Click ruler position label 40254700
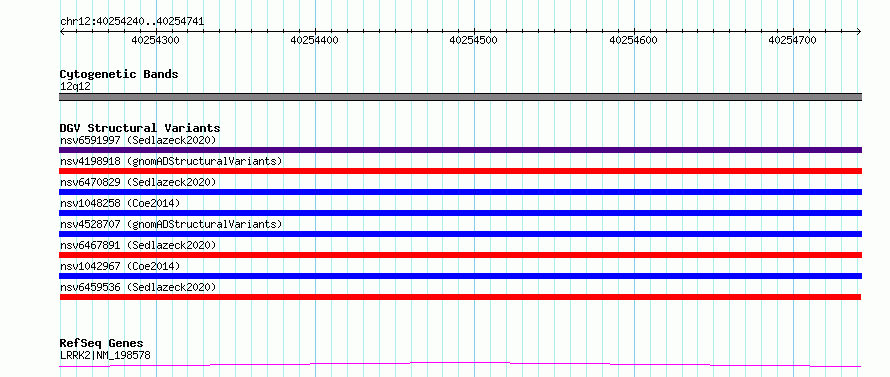Screen dimensions: 890x377 [792, 40]
